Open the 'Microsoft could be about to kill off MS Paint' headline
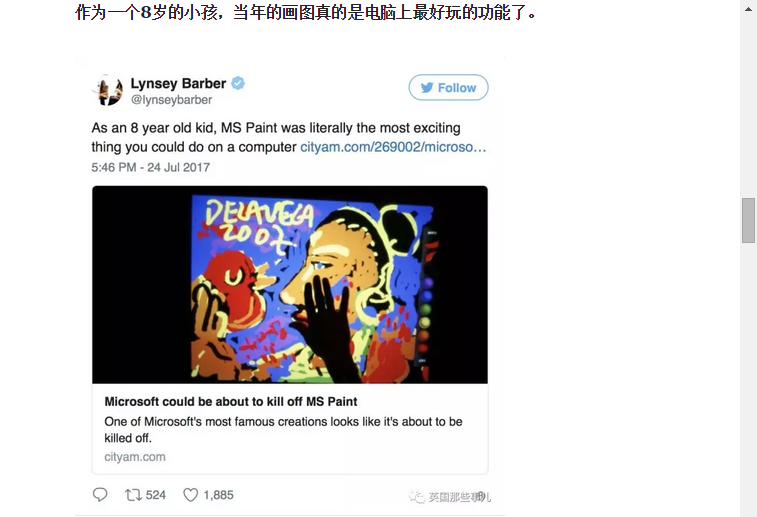The width and height of the screenshot is (757, 517). click(231, 401)
